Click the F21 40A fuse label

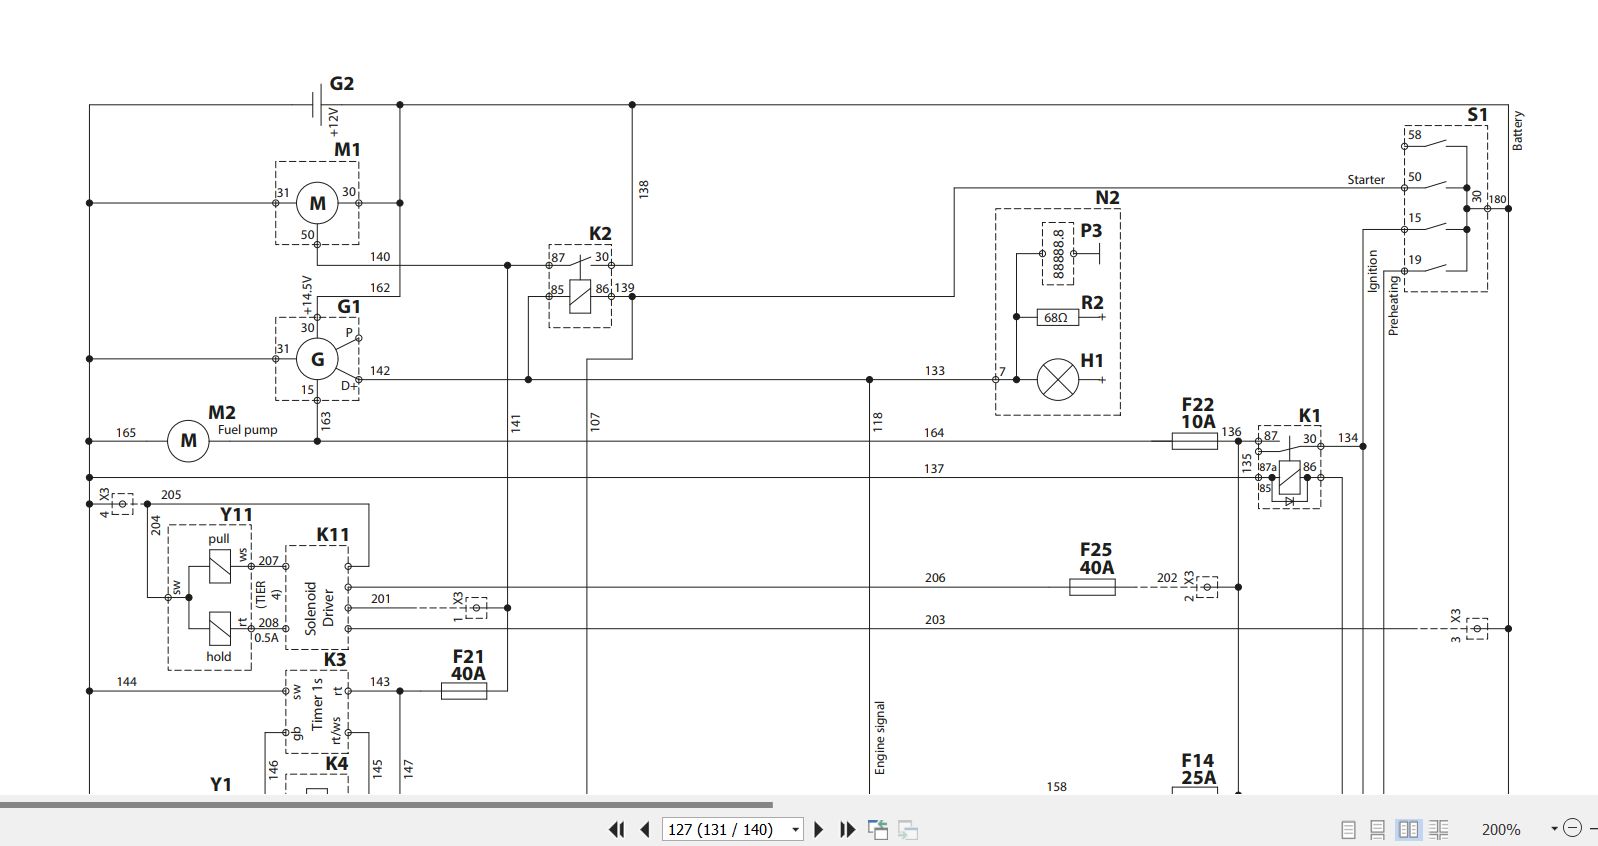click(468, 665)
